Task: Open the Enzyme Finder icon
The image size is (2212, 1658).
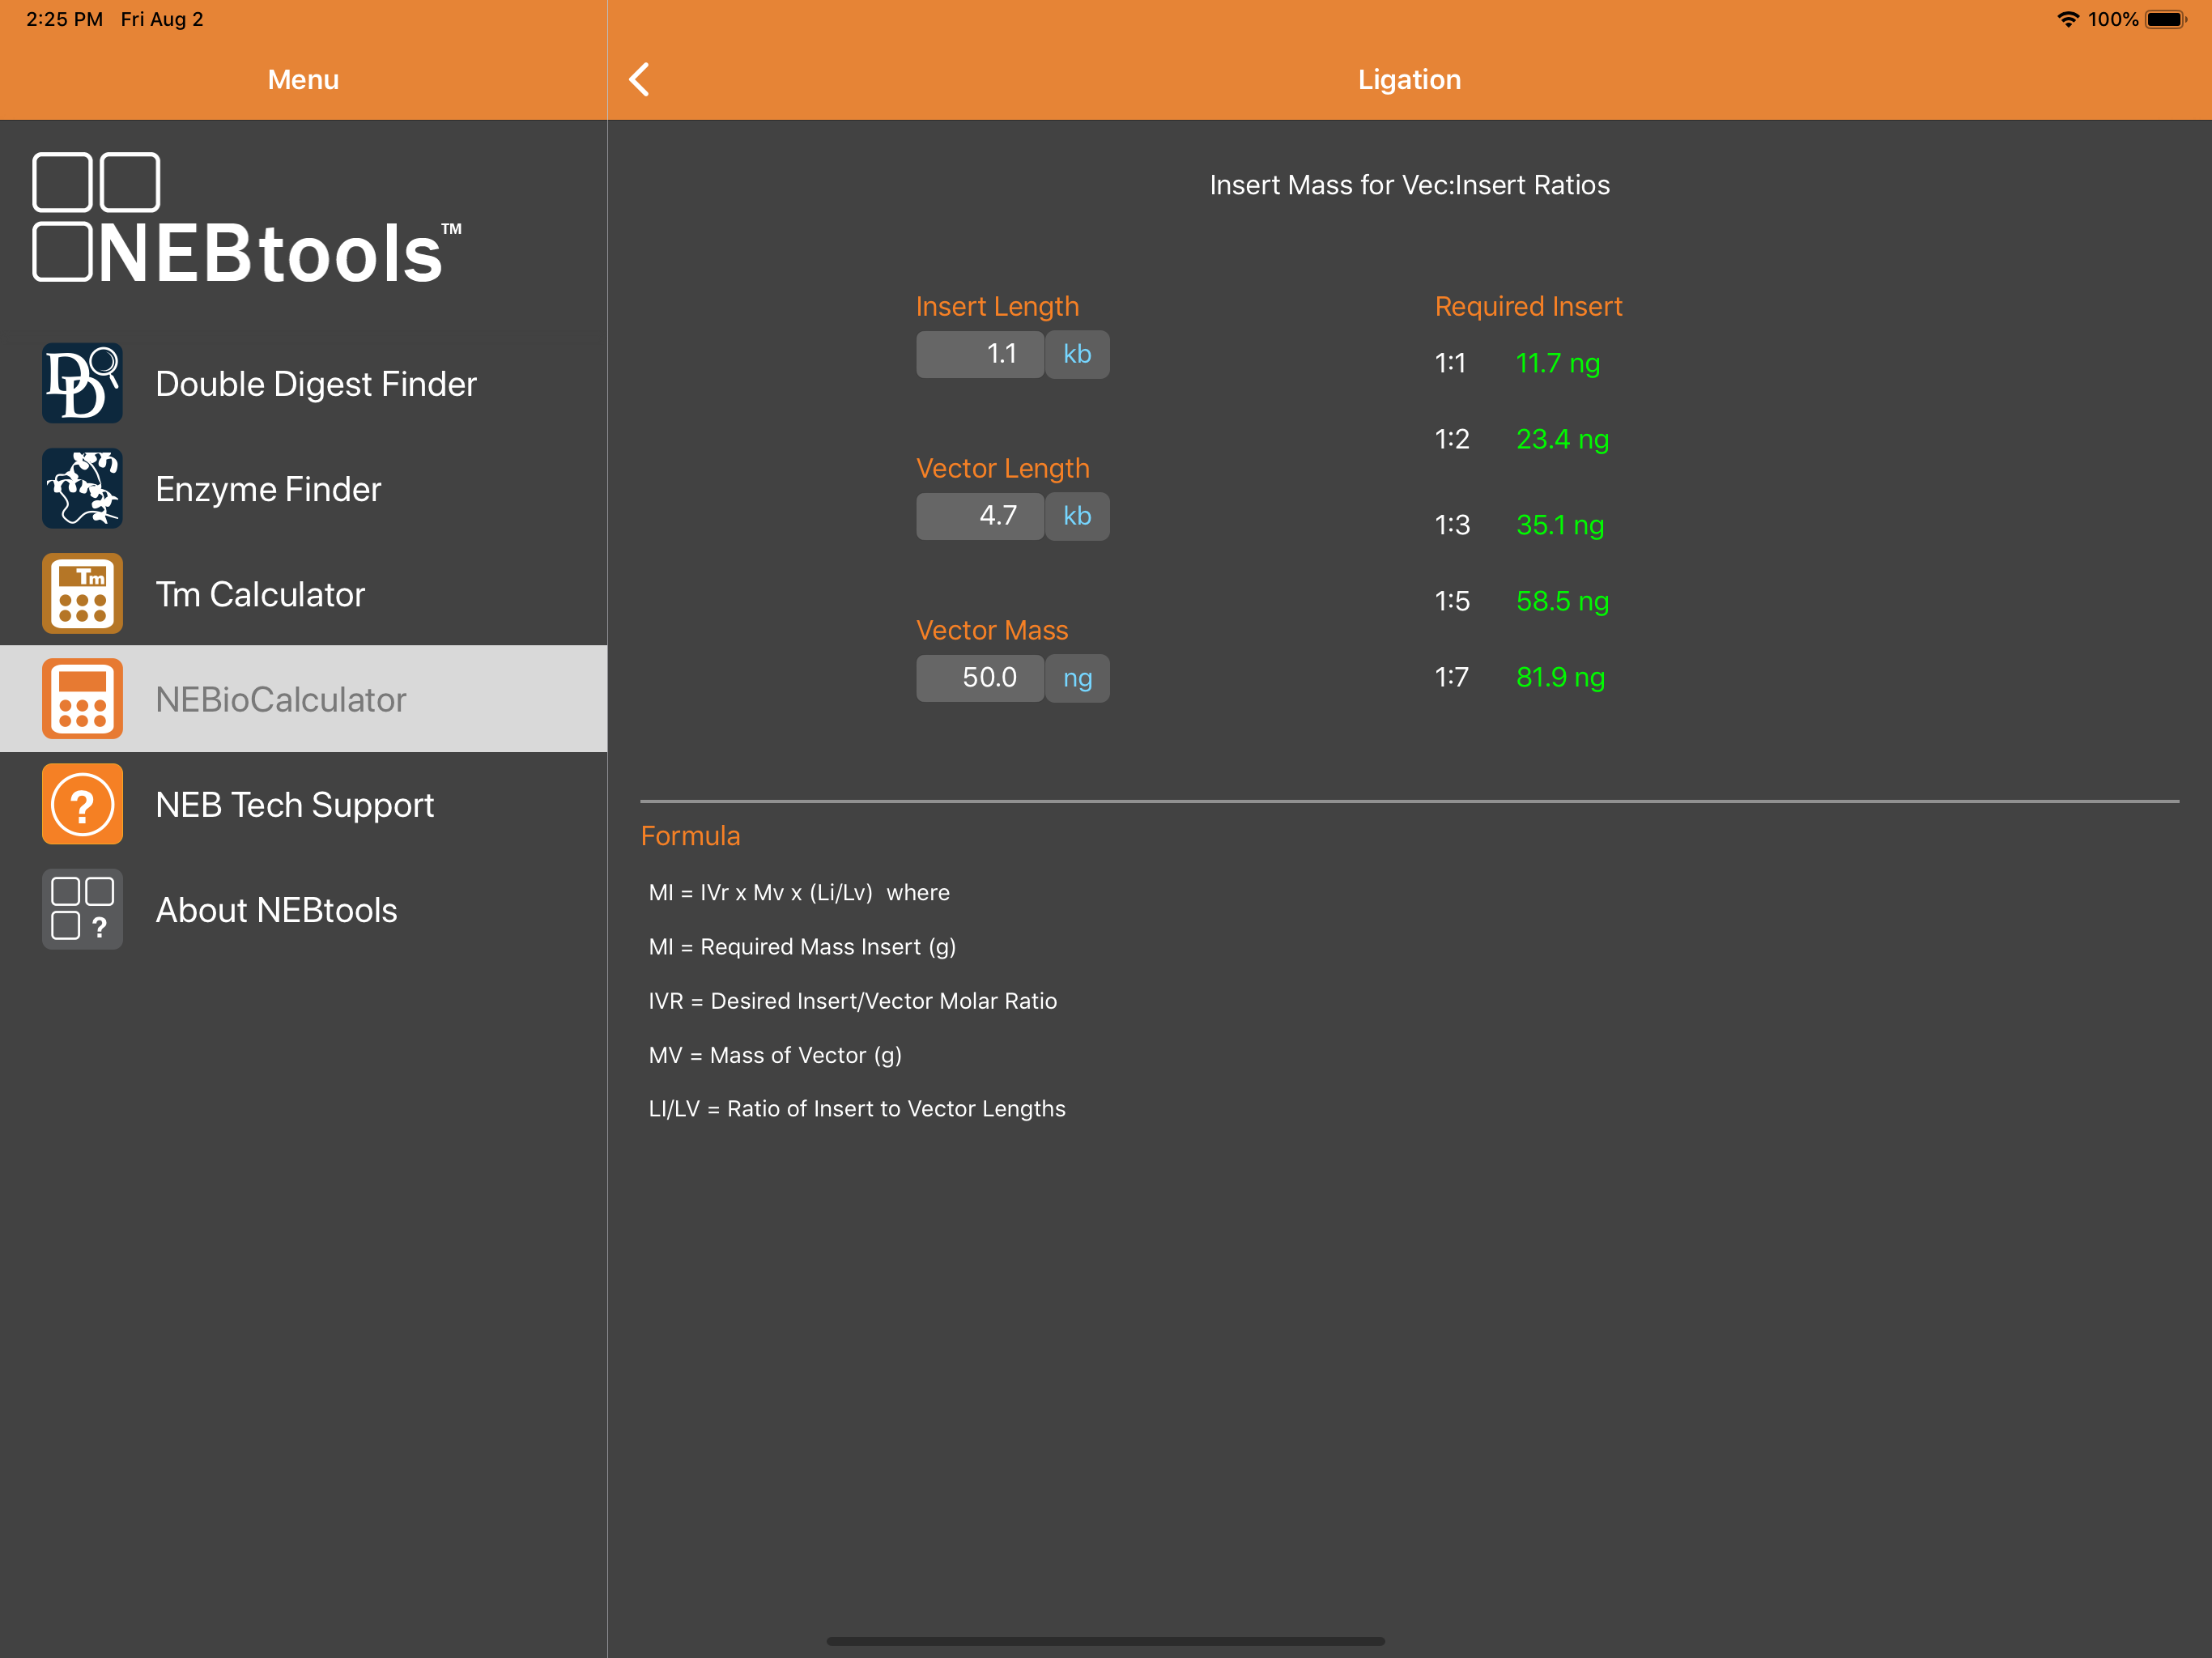Action: (x=82, y=488)
